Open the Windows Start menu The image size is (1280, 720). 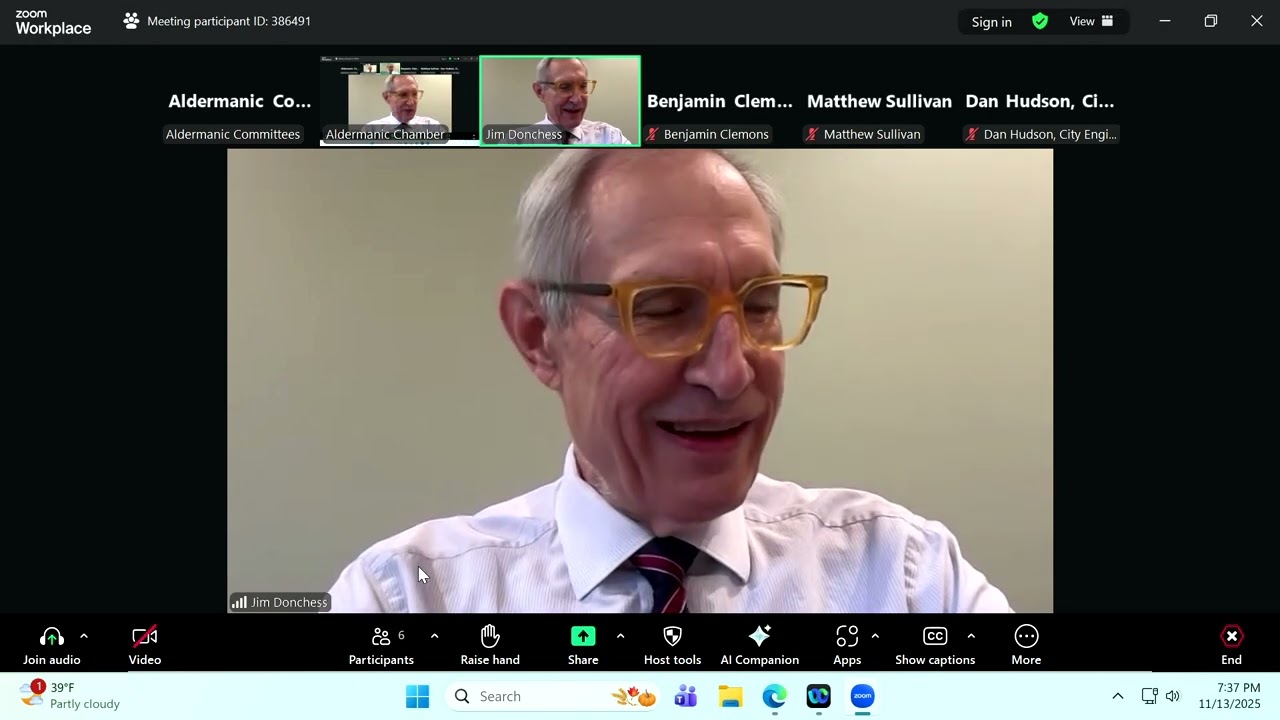(x=418, y=696)
